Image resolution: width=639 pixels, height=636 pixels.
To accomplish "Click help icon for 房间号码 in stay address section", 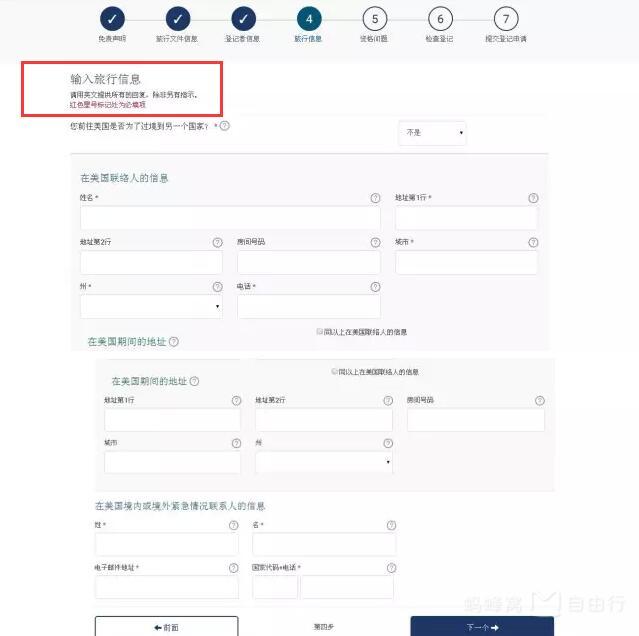I will 539,400.
